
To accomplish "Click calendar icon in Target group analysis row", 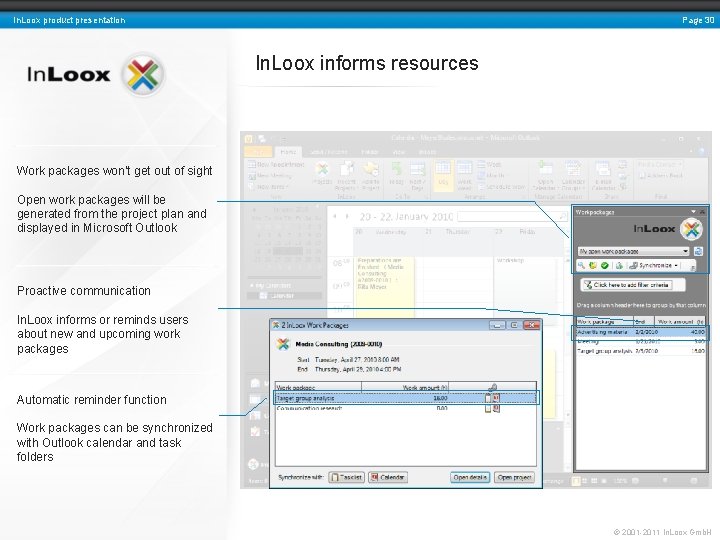I will tap(496, 398).
